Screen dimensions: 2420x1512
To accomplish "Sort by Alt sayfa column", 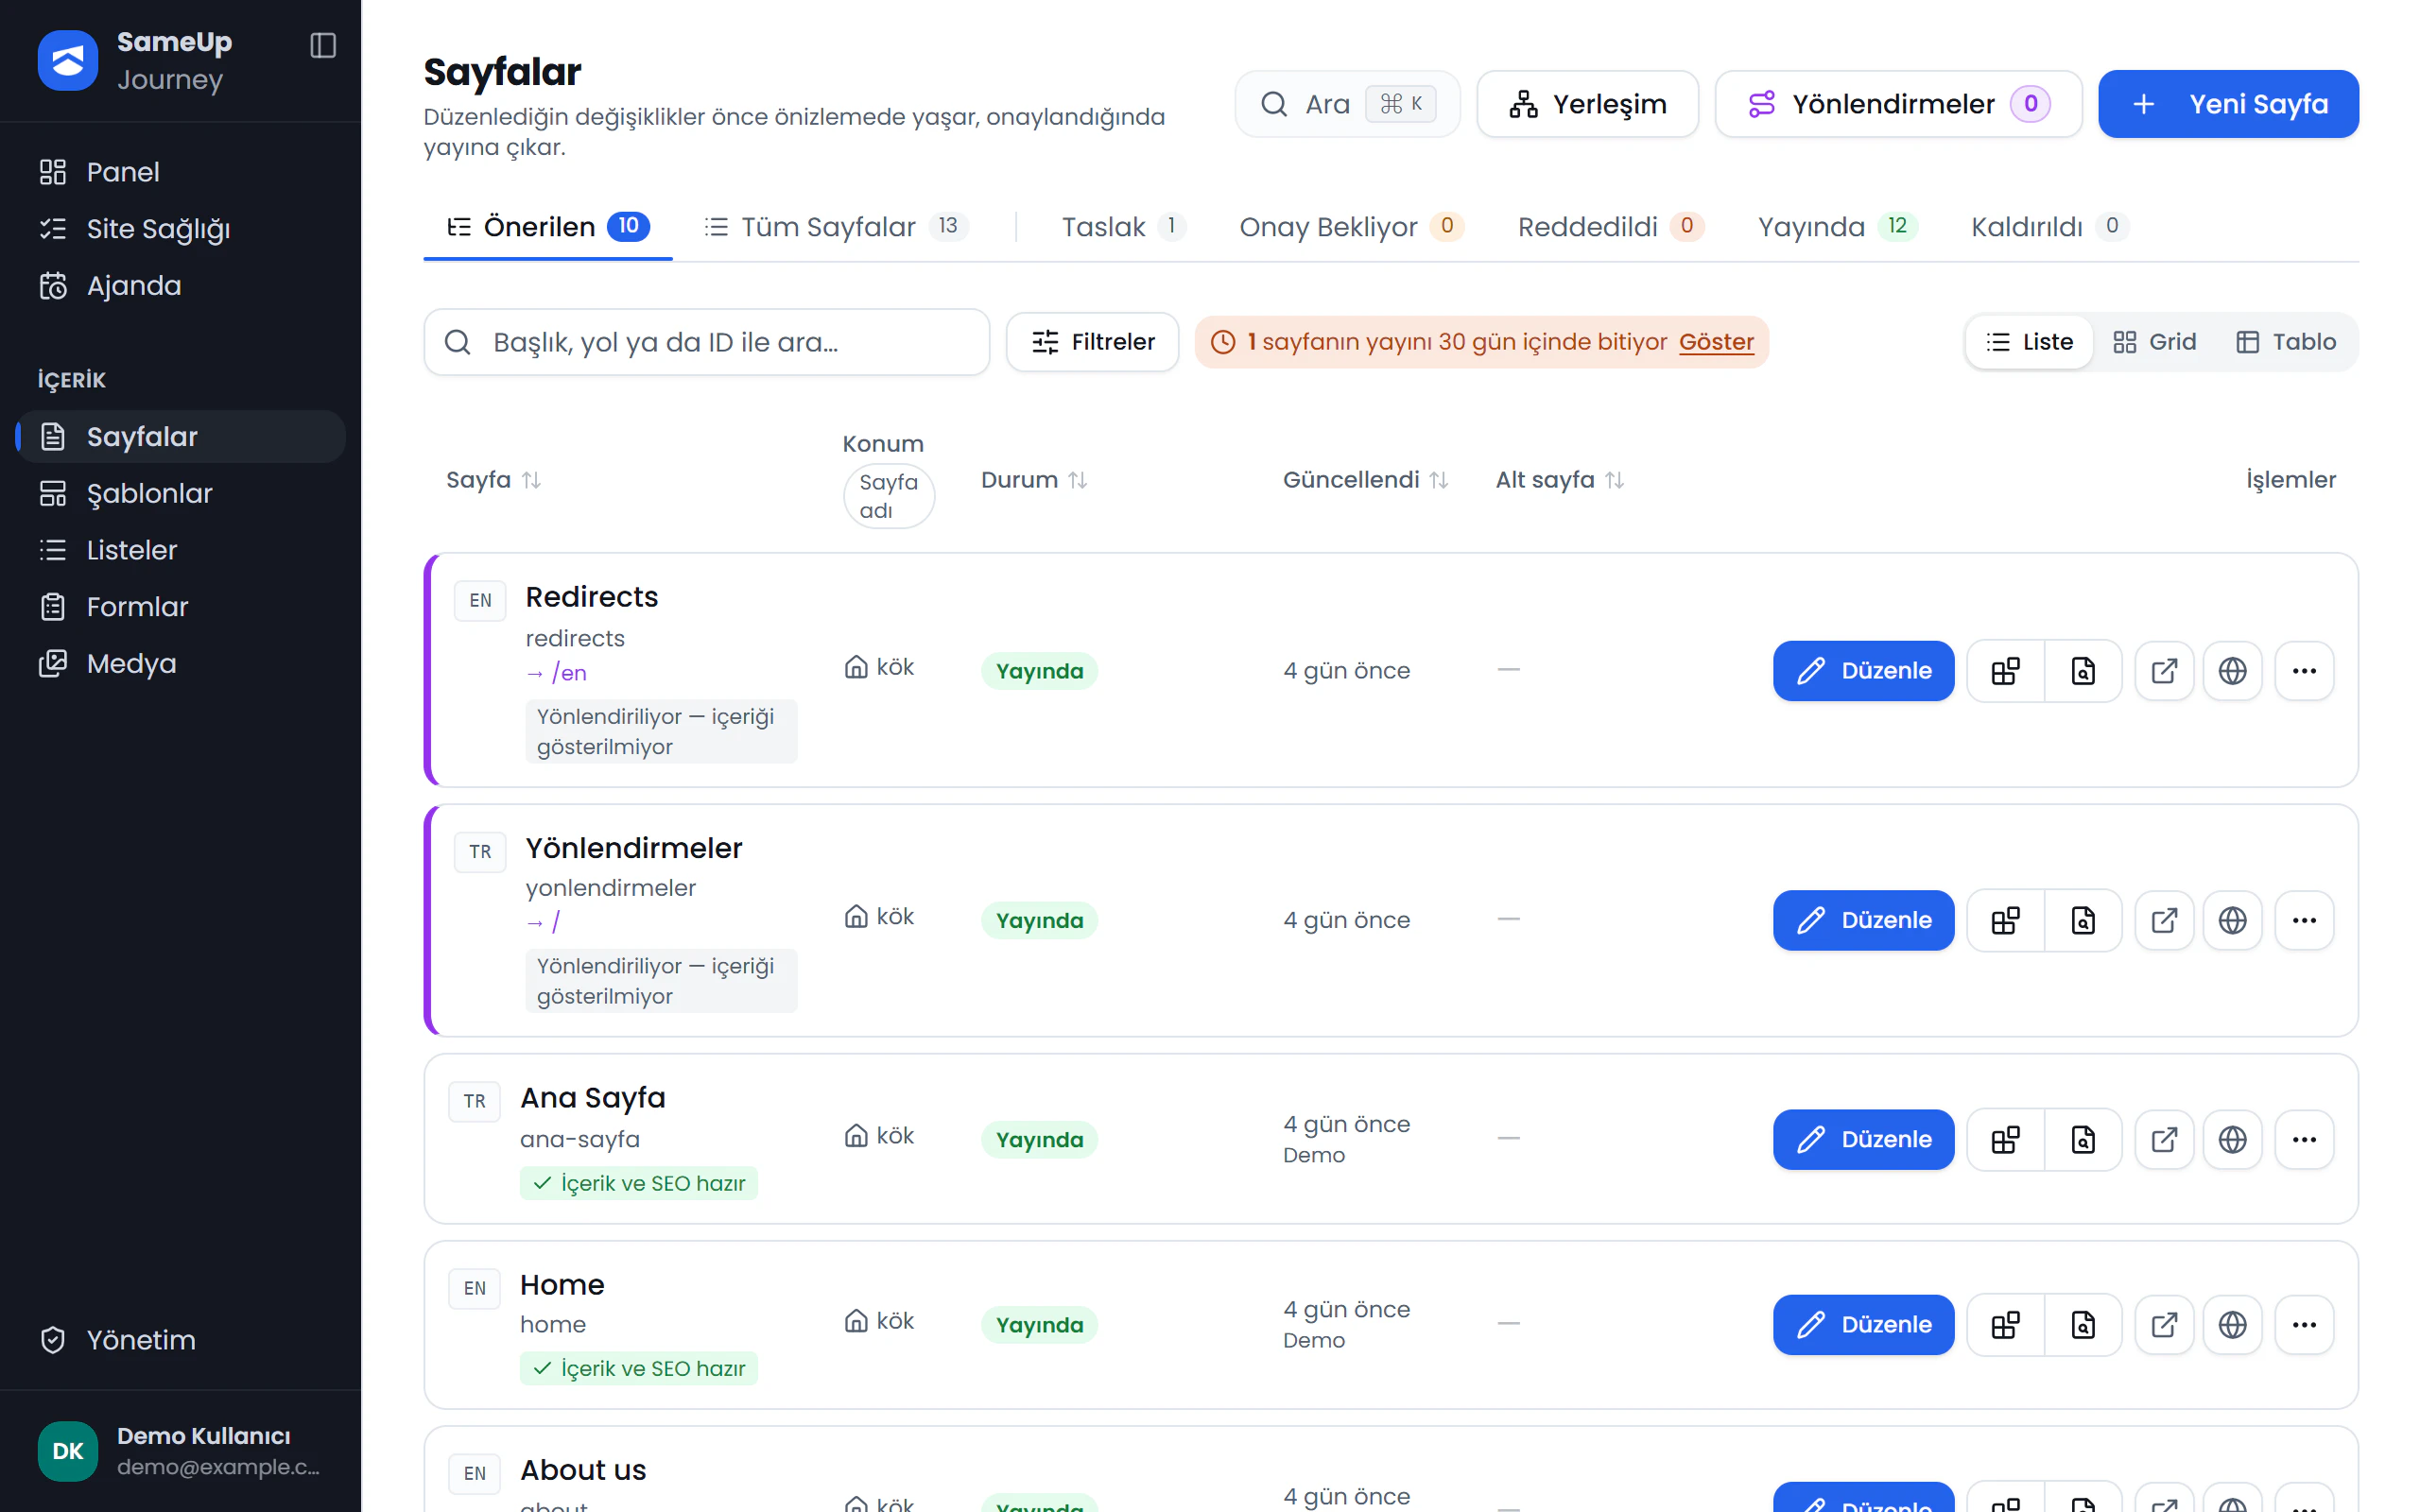I will 1559,480.
